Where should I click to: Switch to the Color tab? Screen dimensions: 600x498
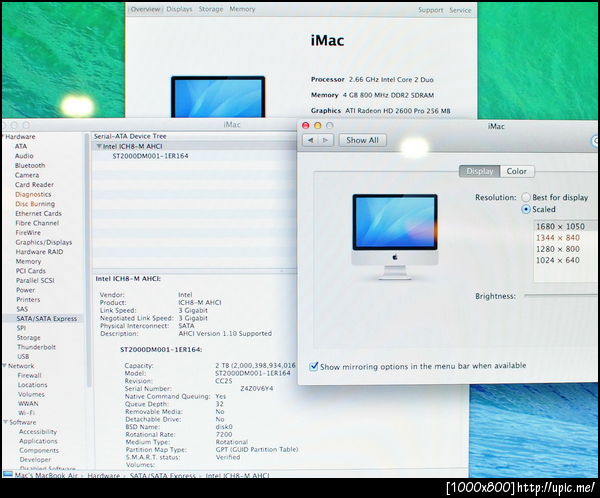pyautogui.click(x=517, y=171)
